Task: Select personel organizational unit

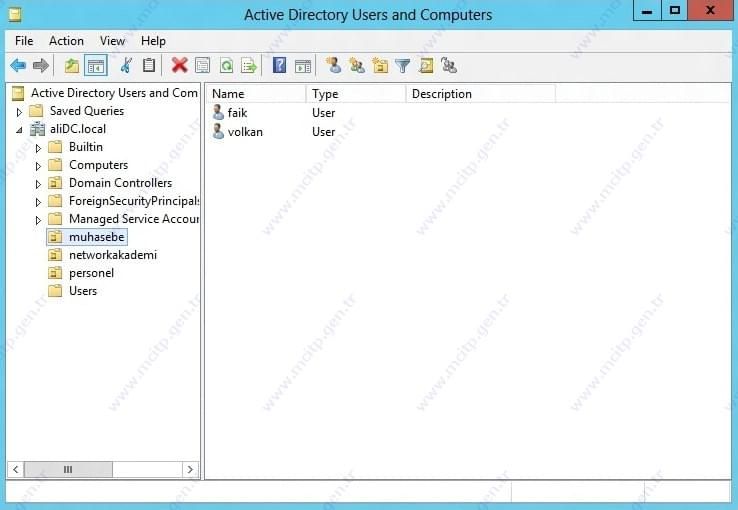Action: coord(91,273)
